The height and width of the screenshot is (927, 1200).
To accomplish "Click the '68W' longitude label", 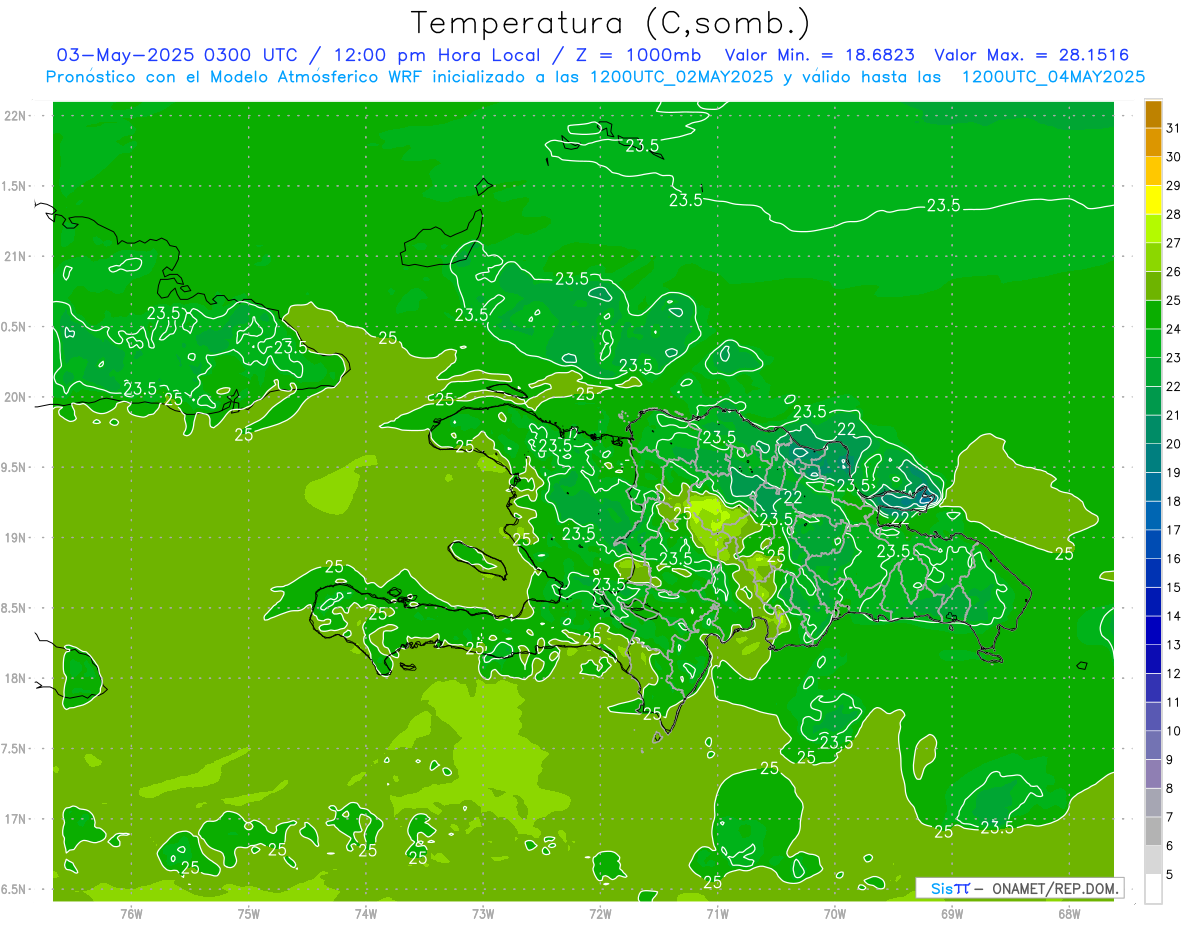I will [x=1069, y=914].
